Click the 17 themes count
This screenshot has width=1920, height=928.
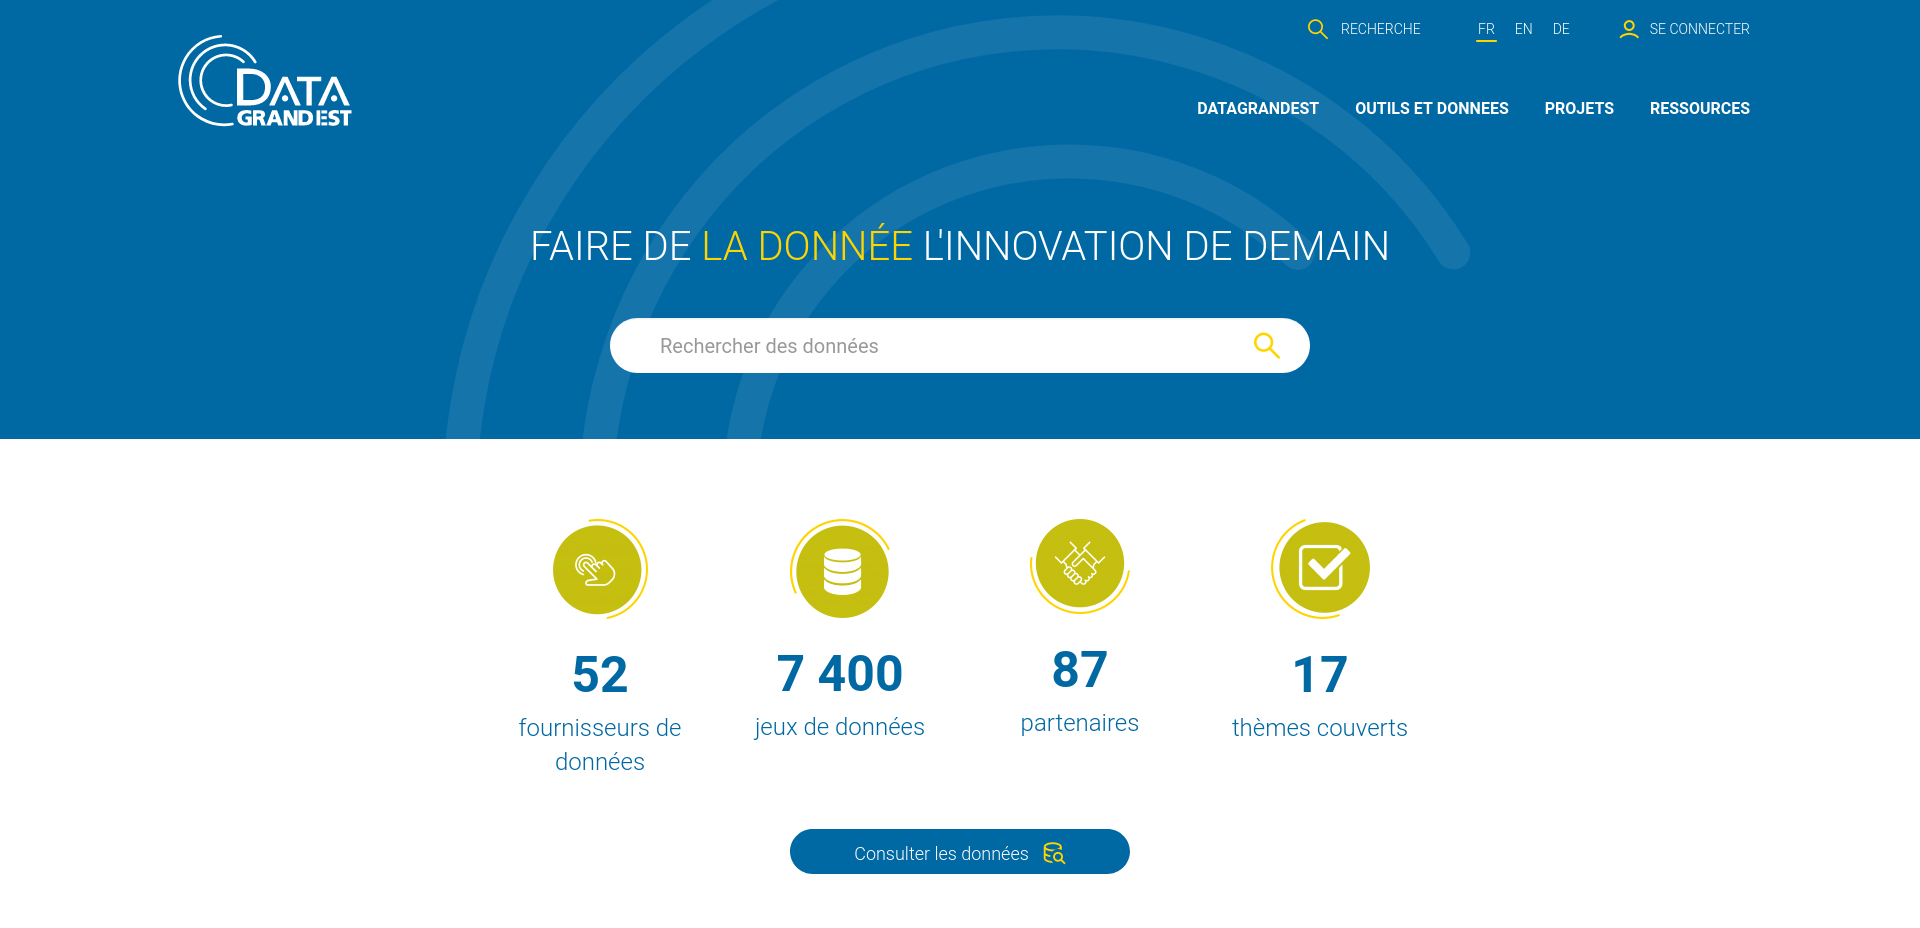1320,674
